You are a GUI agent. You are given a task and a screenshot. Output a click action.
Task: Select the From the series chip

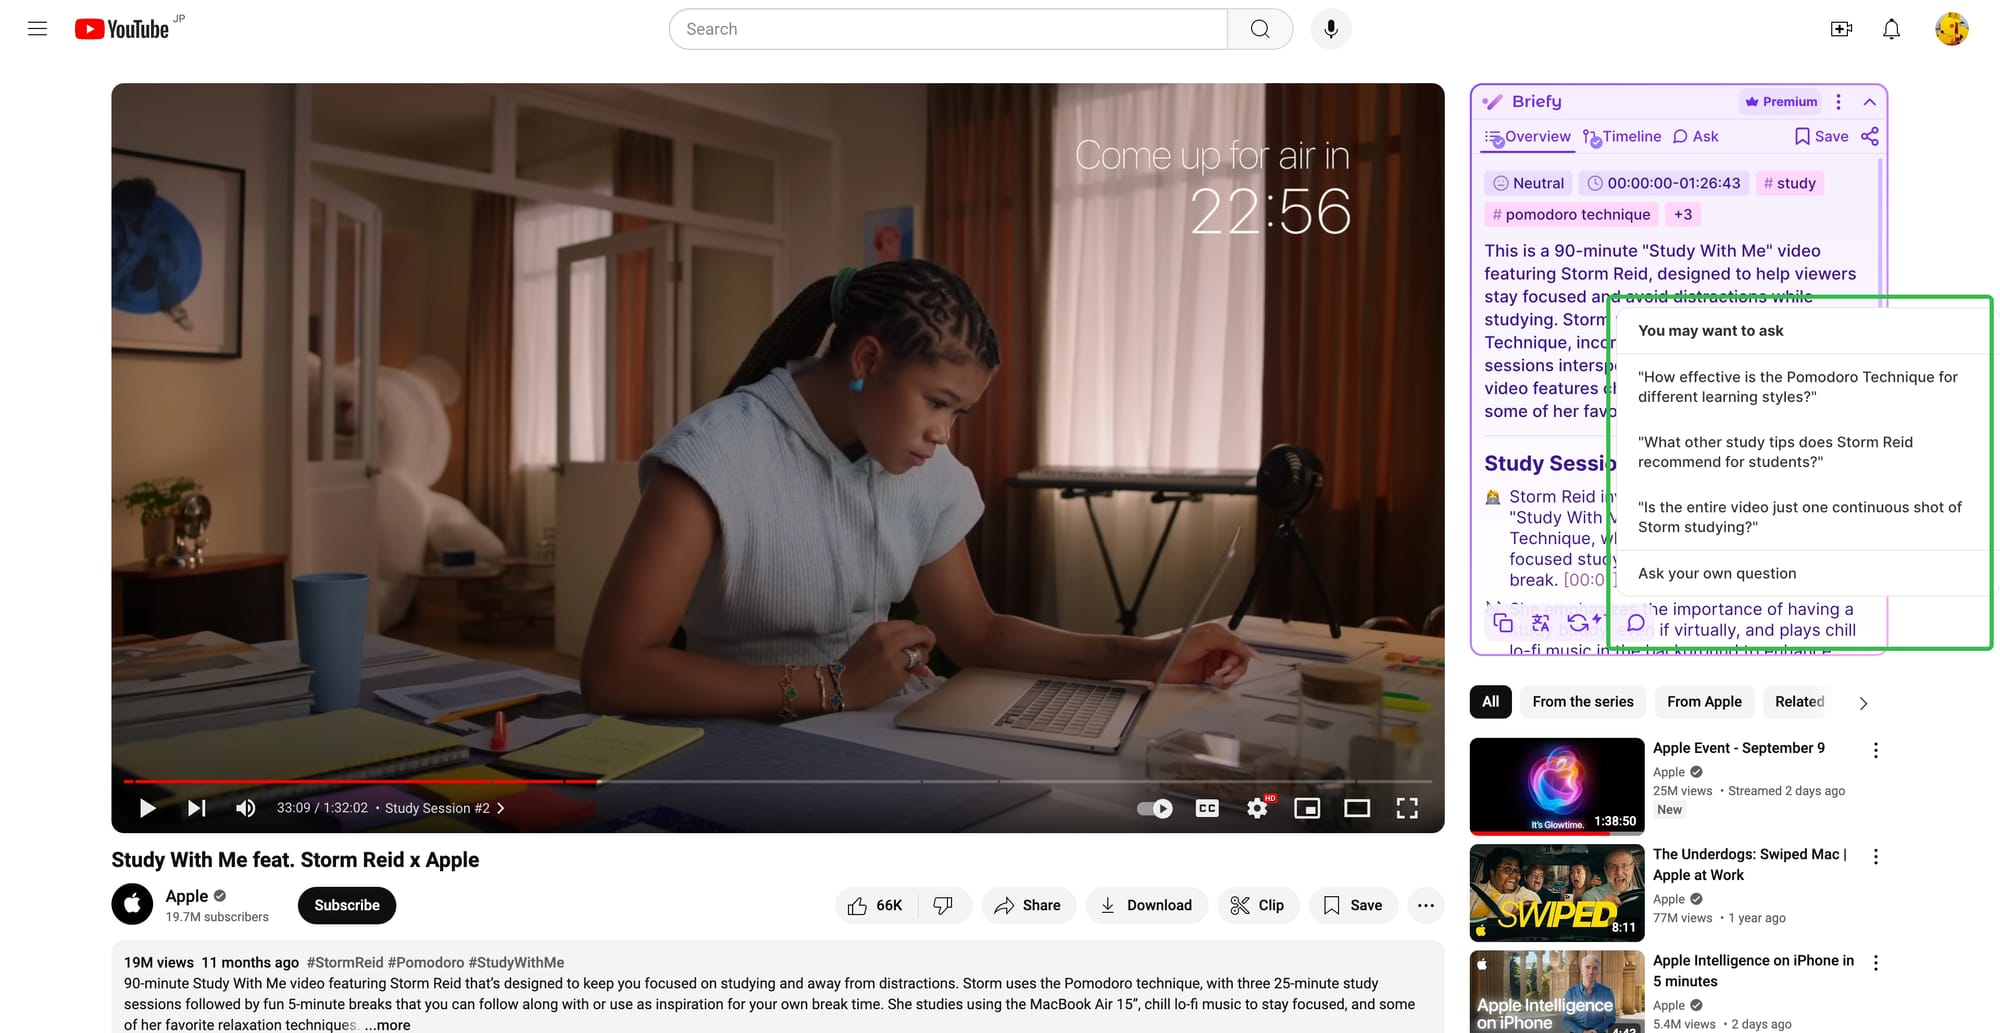1583,702
